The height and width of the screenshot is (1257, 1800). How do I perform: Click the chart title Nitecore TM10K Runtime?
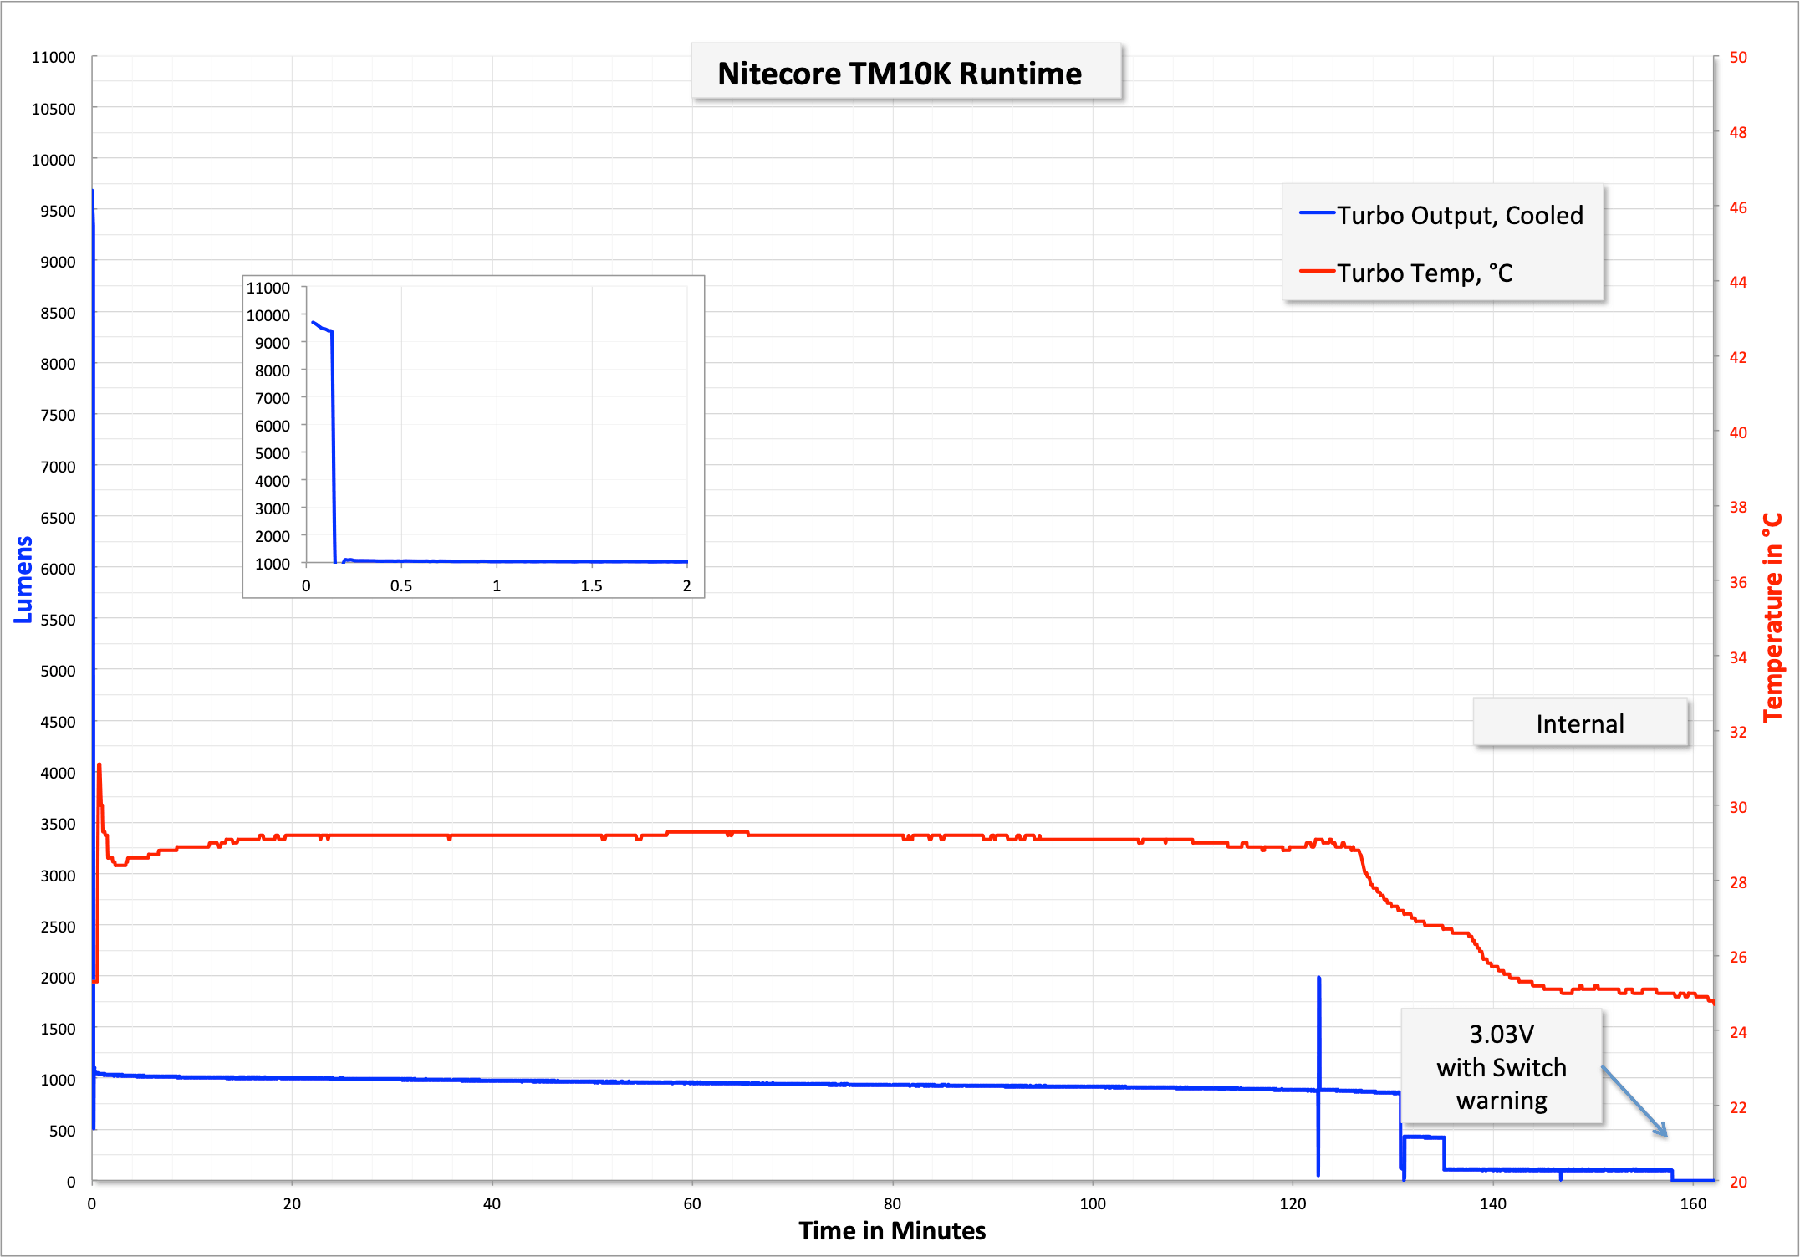click(x=899, y=73)
